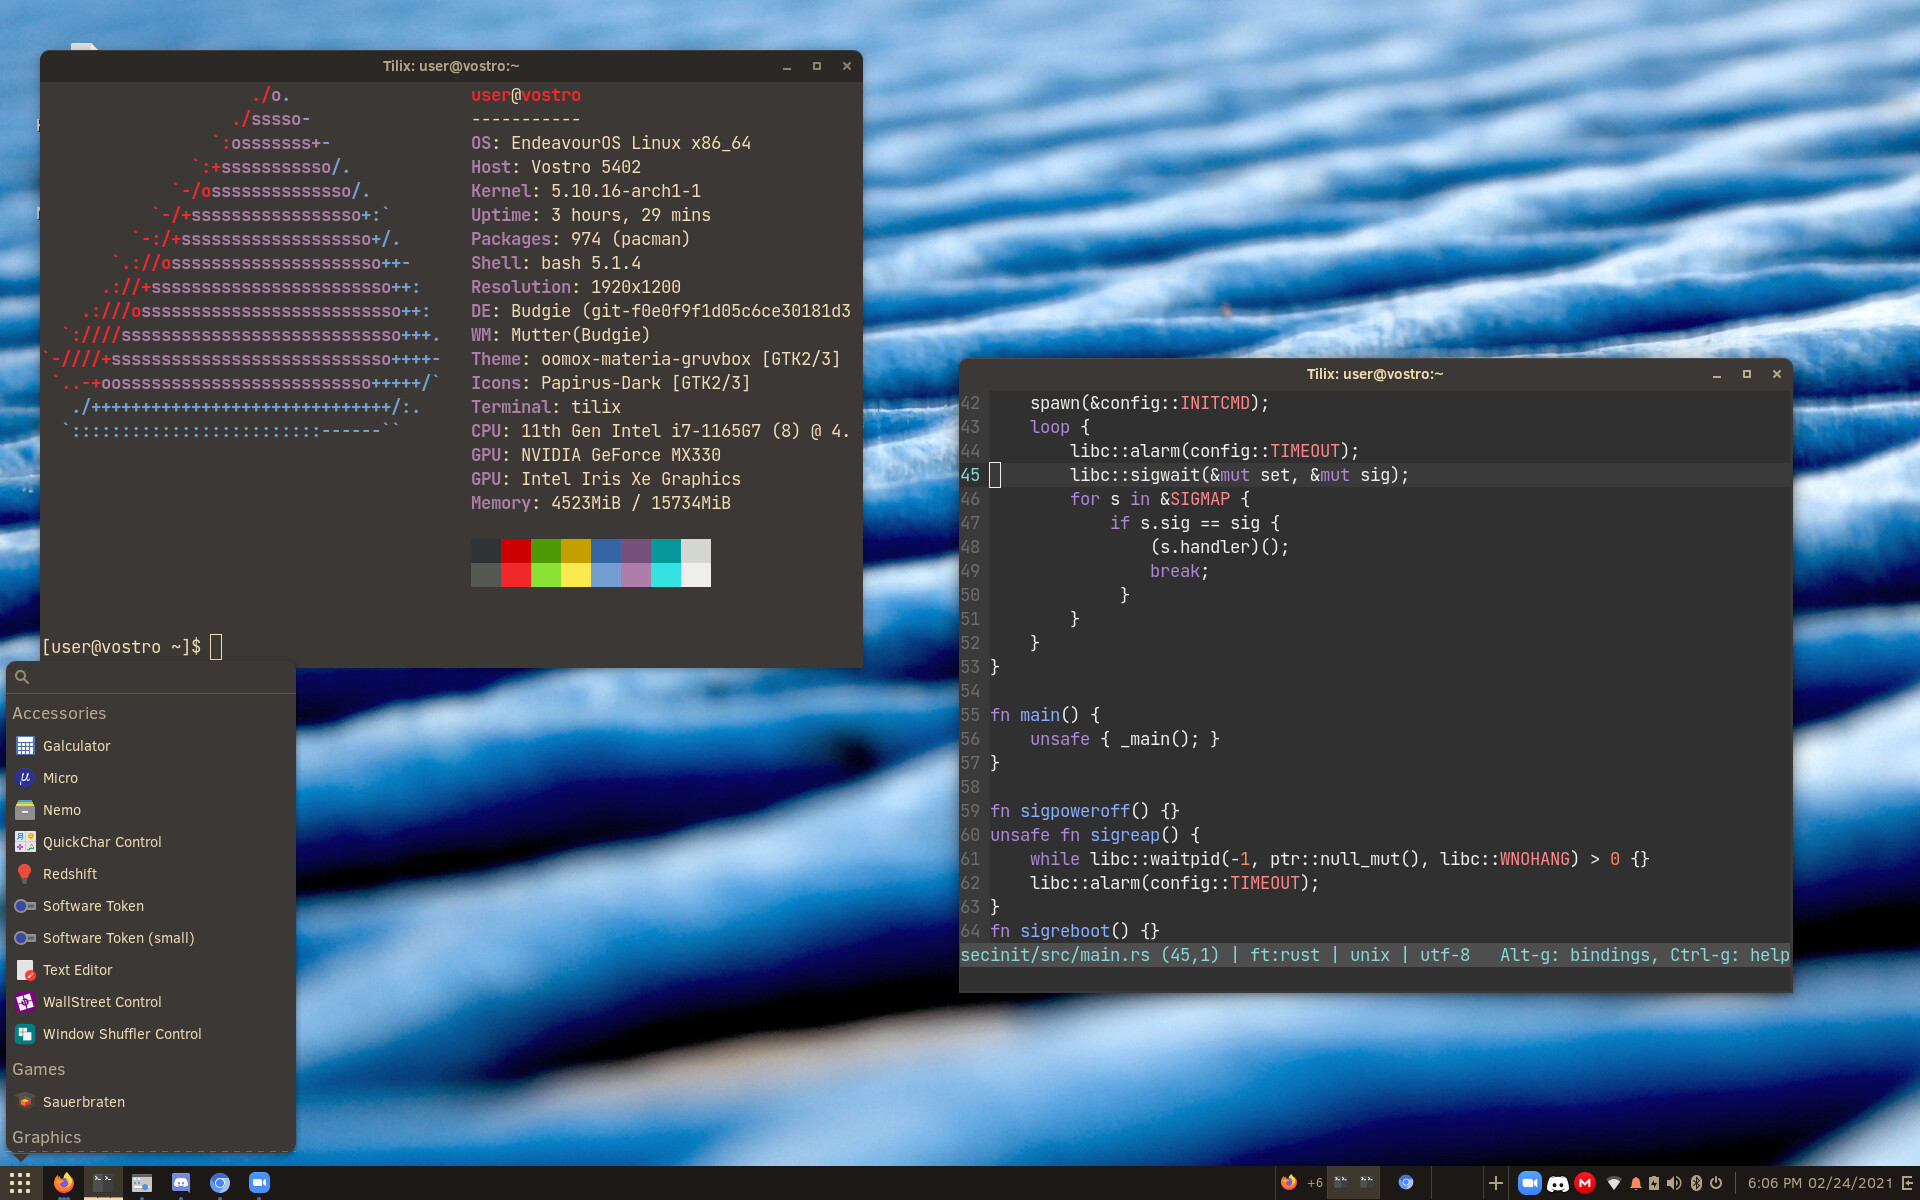Launch Micro from the Accessories list
The width and height of the screenshot is (1920, 1200).
tap(151, 778)
